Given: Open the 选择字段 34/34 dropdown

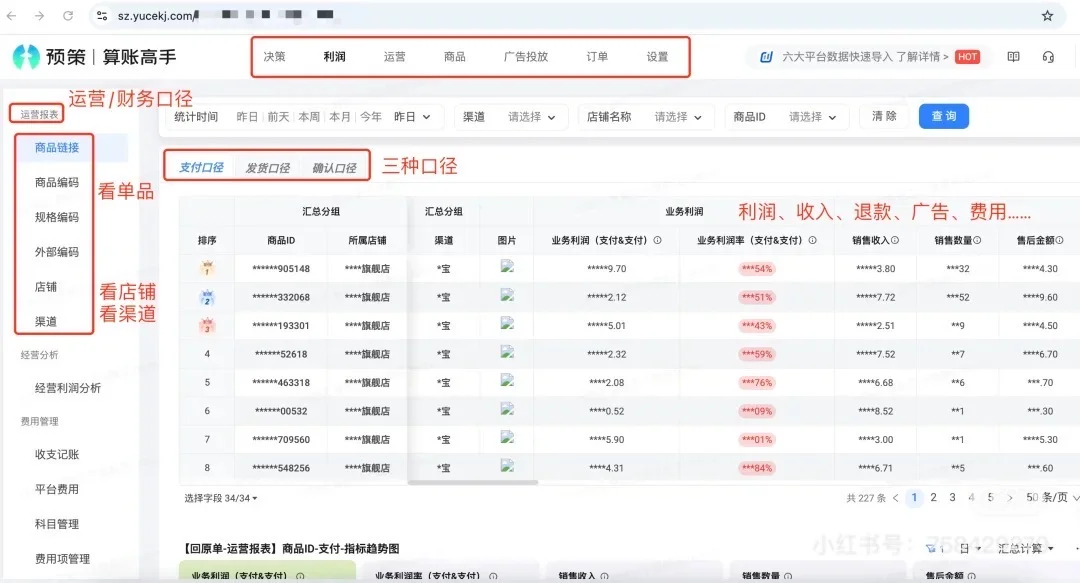Looking at the screenshot, I should (x=220, y=498).
